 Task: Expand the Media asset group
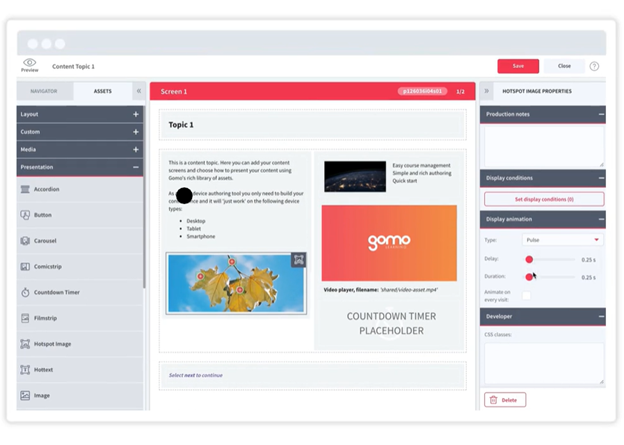[136, 149]
